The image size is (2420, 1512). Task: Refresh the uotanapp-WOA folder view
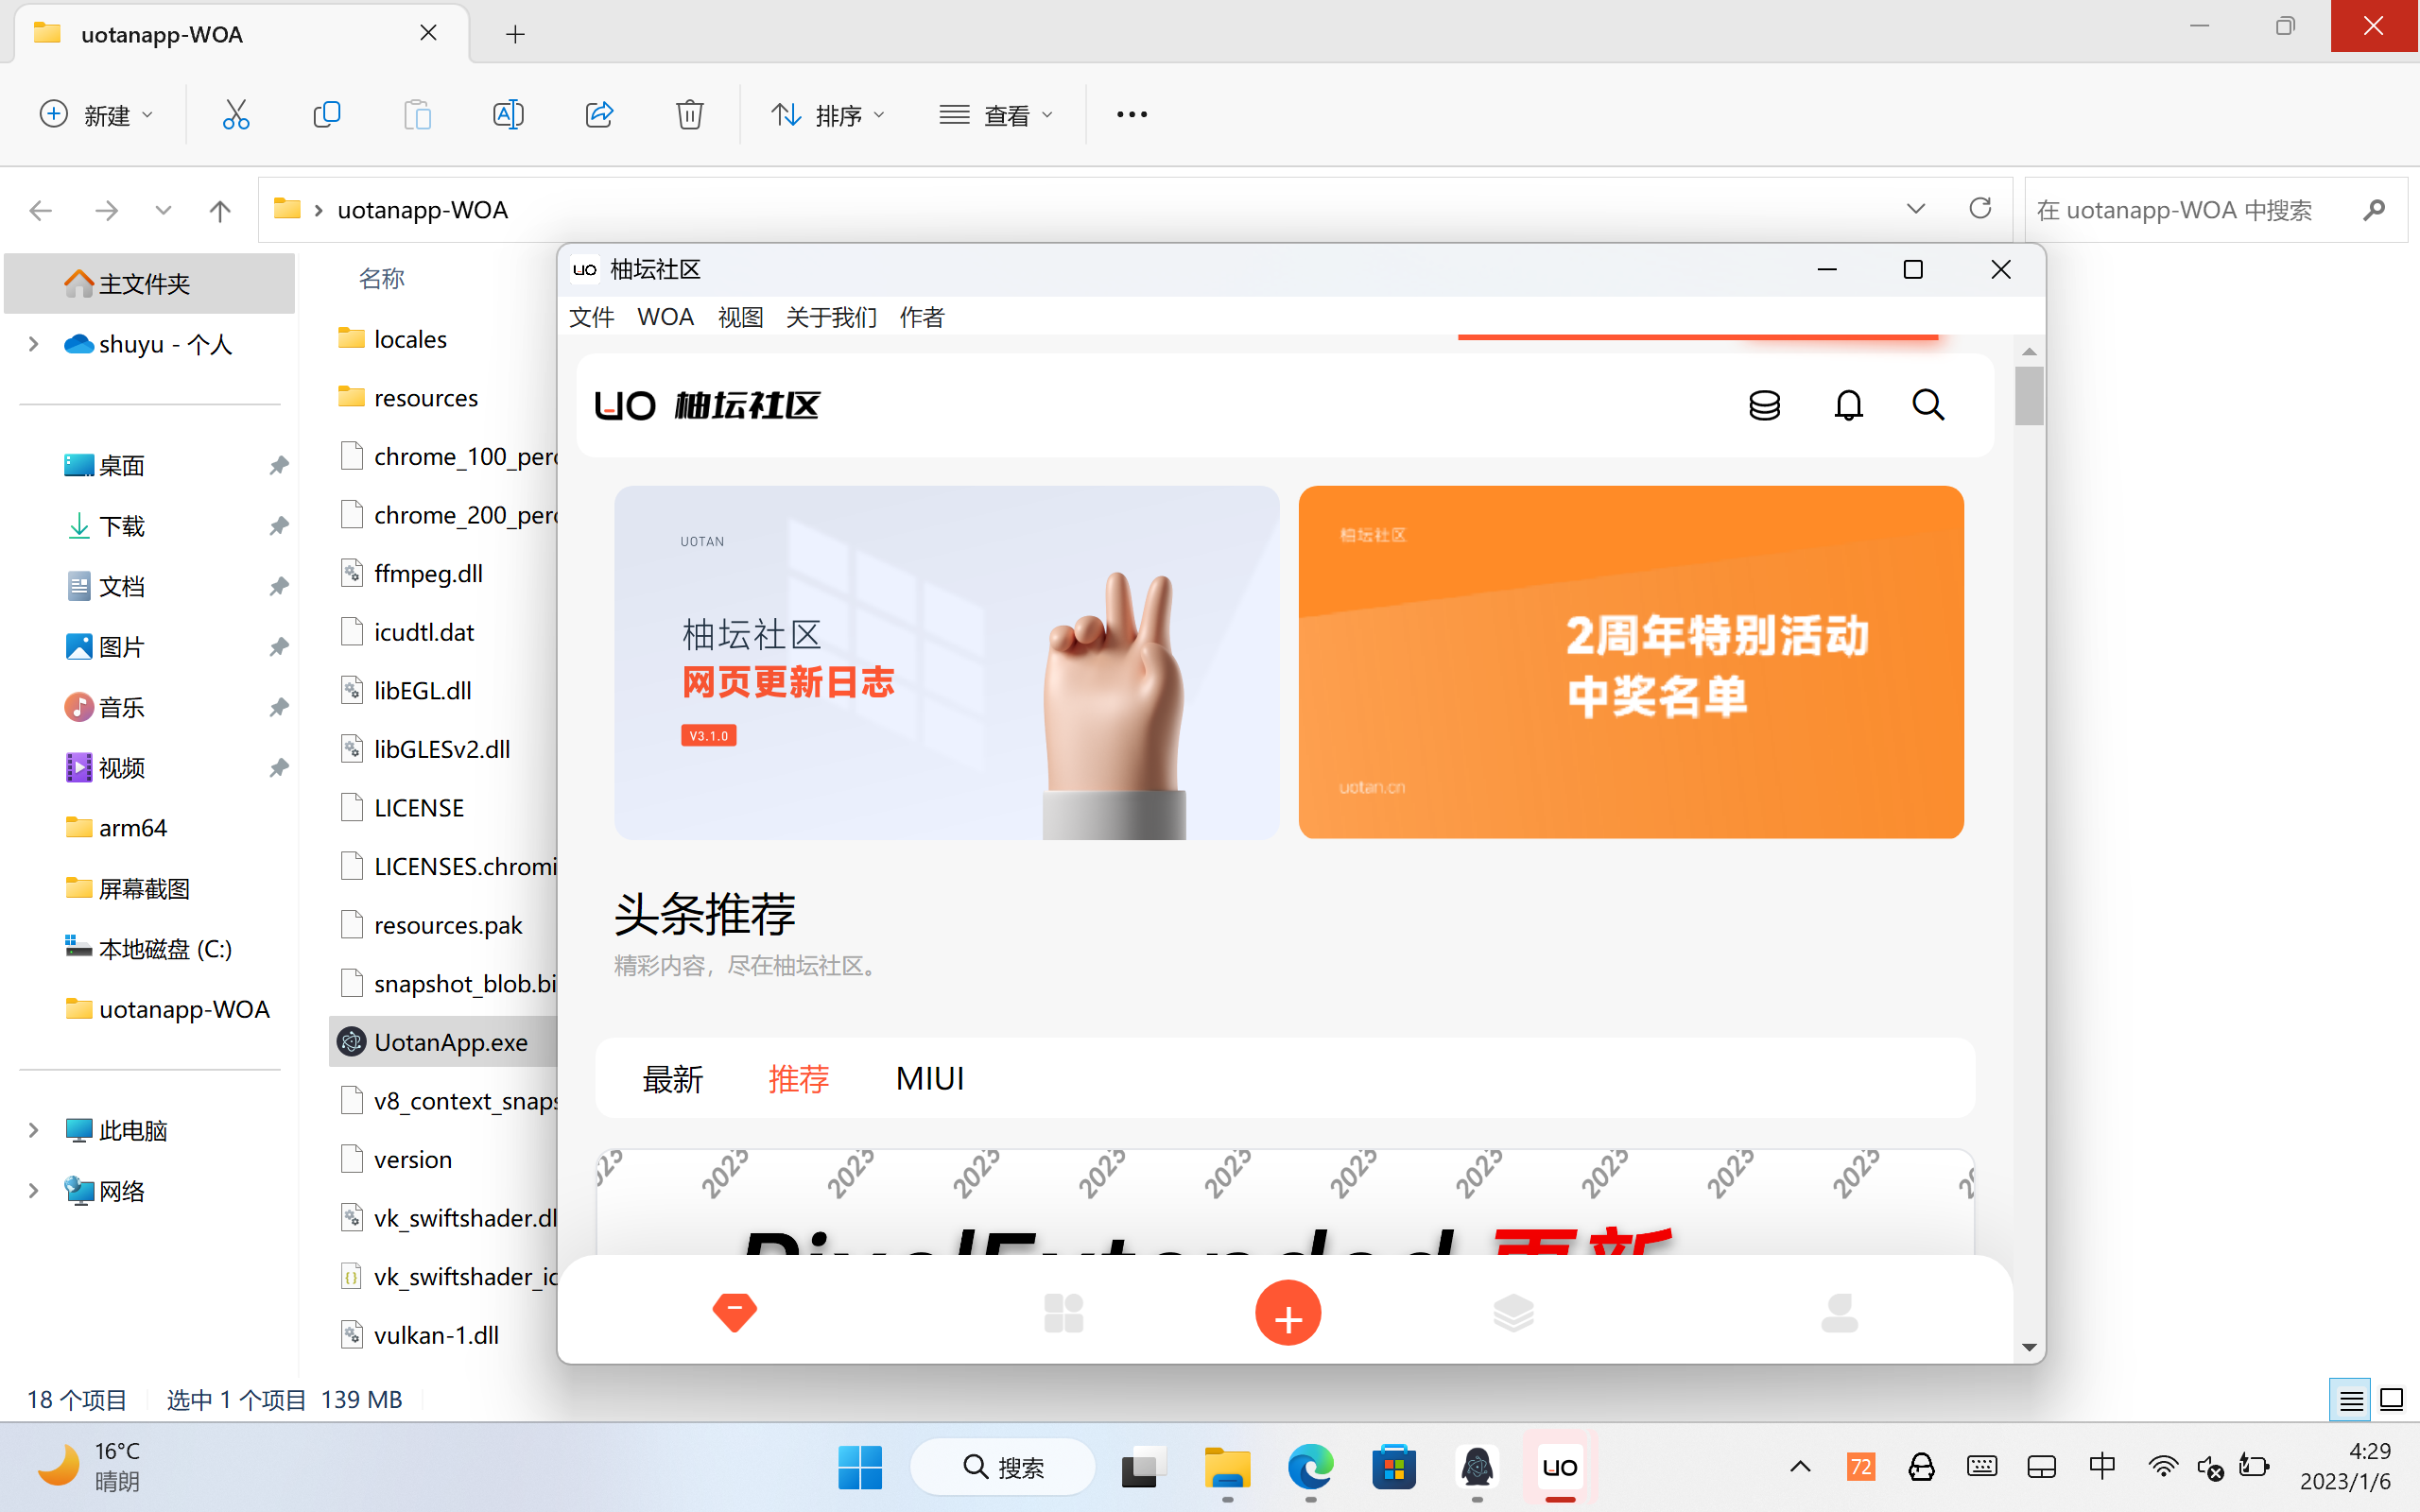(x=1980, y=208)
